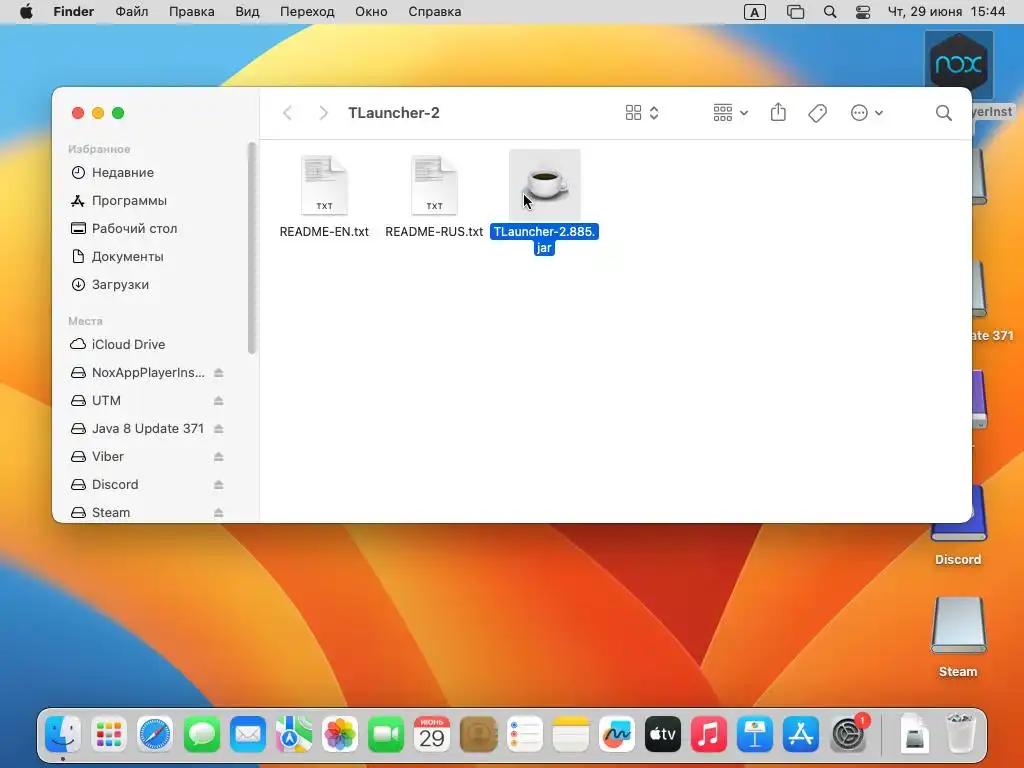The image size is (1024, 768).
Task: Open Music from the Dock
Action: [x=709, y=734]
